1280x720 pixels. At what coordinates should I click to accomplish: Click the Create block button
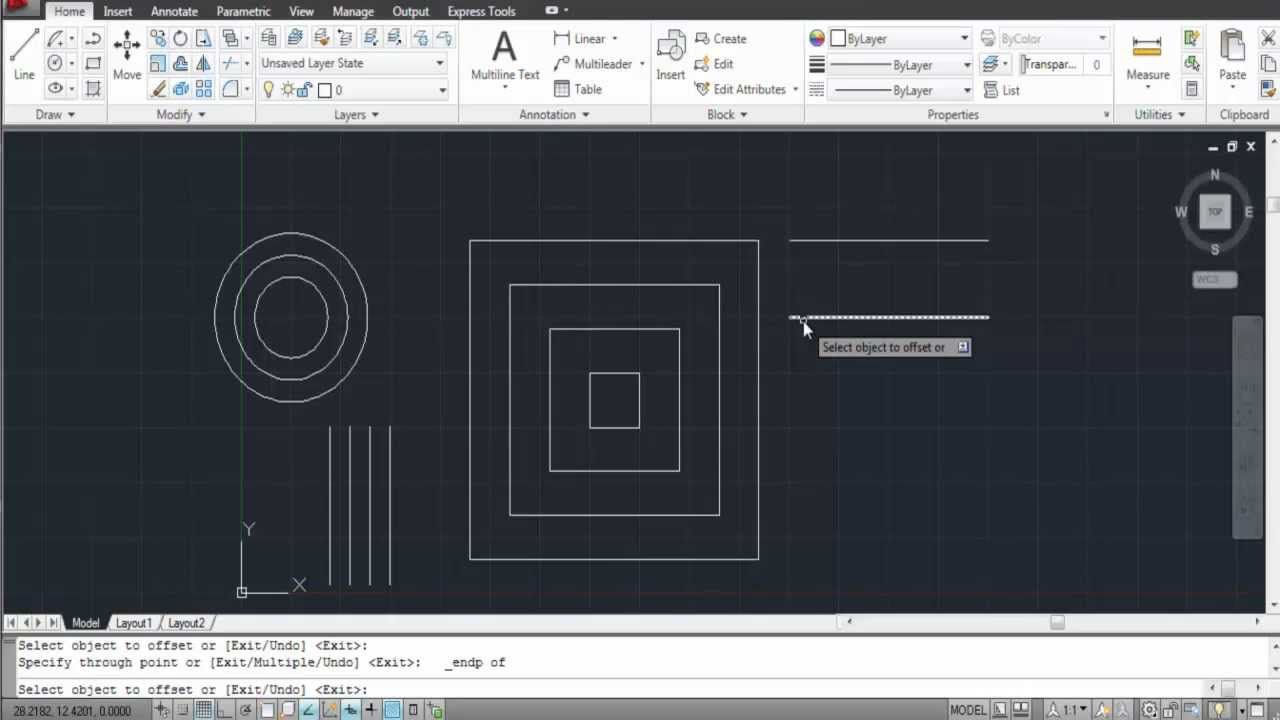[719, 38]
